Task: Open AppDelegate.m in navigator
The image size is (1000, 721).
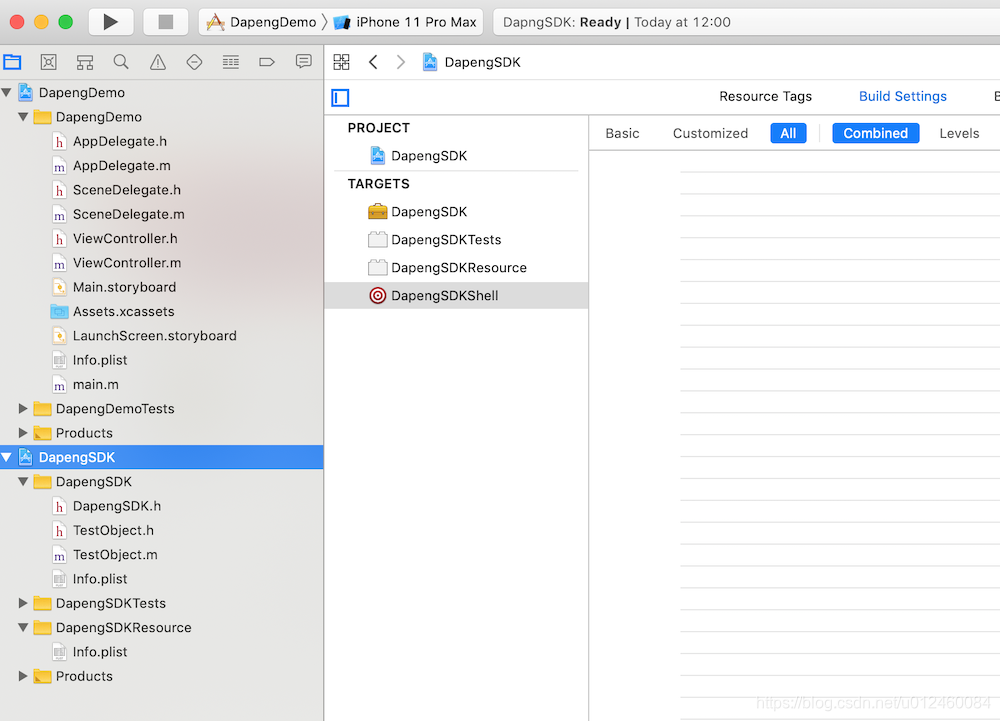Action: [x=121, y=165]
